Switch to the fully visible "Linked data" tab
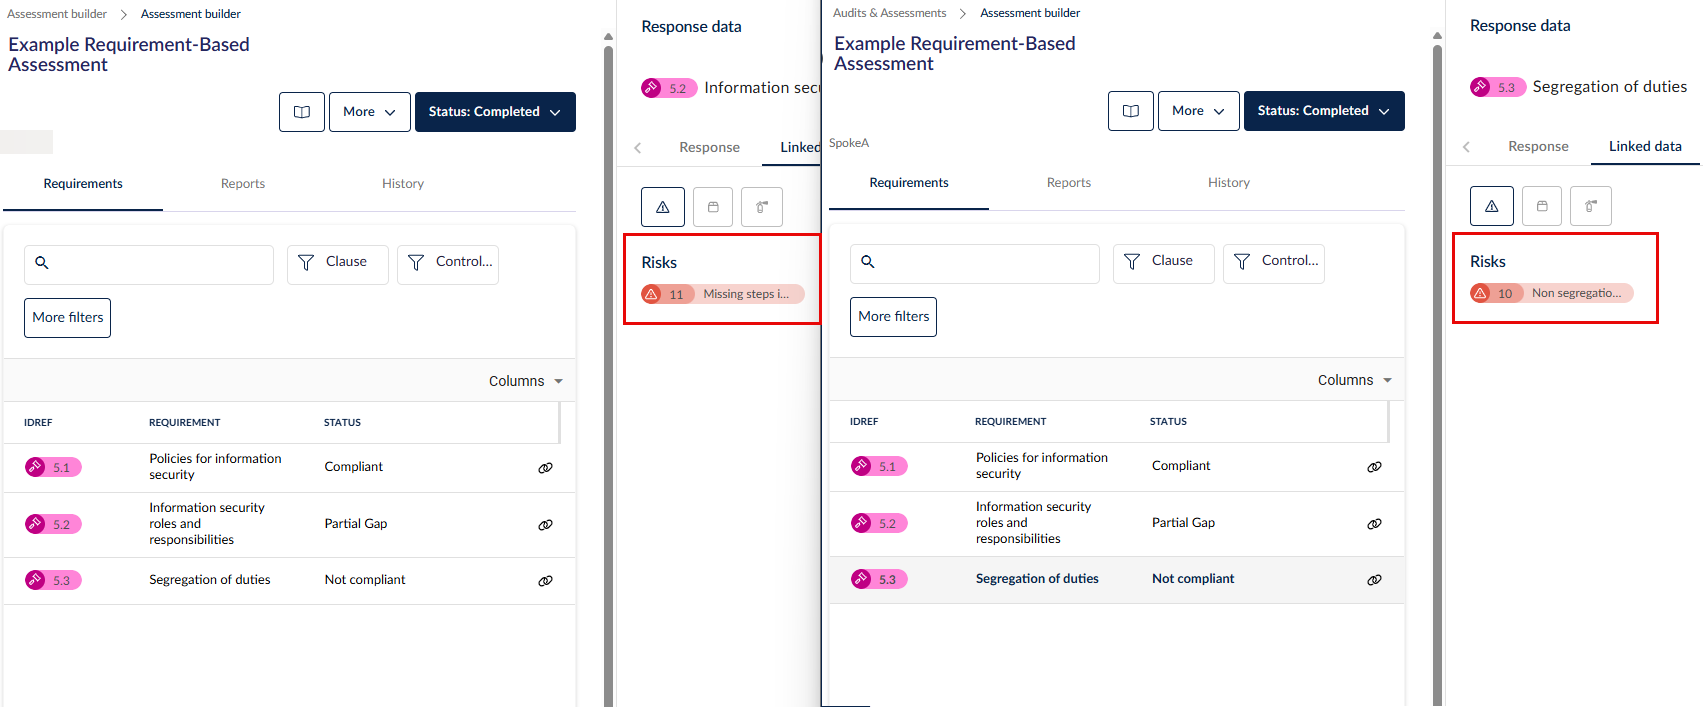 point(1644,146)
